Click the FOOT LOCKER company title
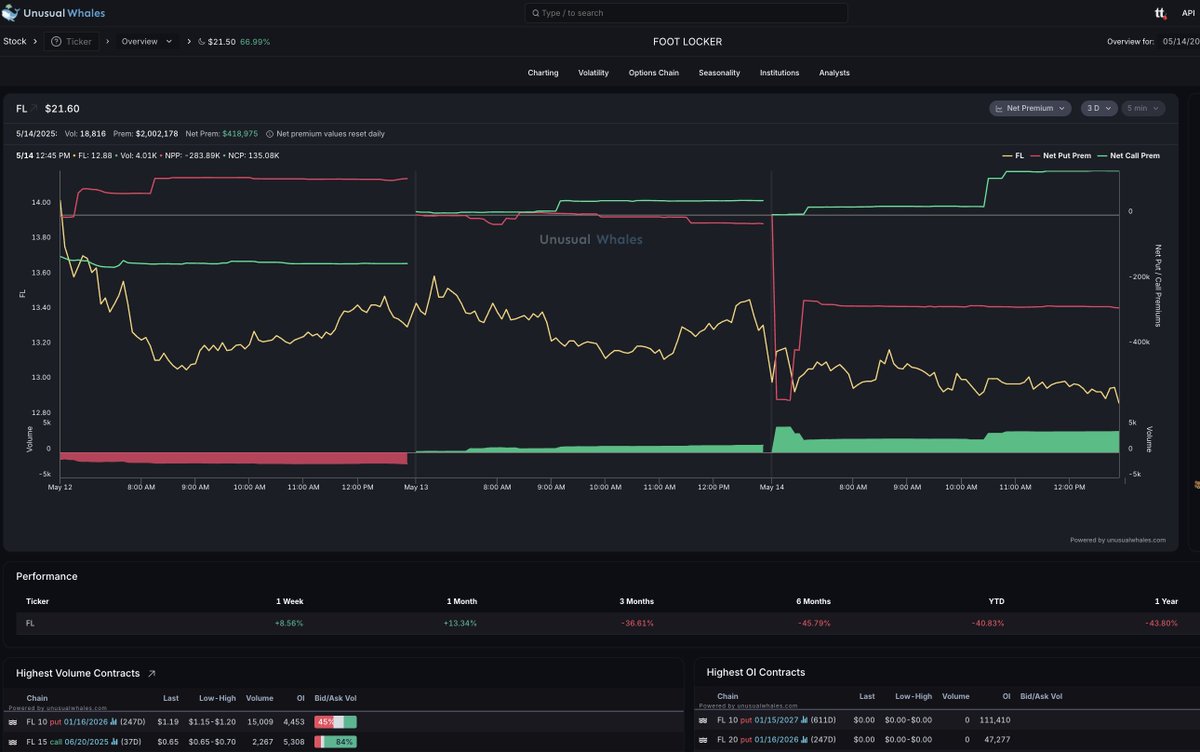 click(687, 42)
